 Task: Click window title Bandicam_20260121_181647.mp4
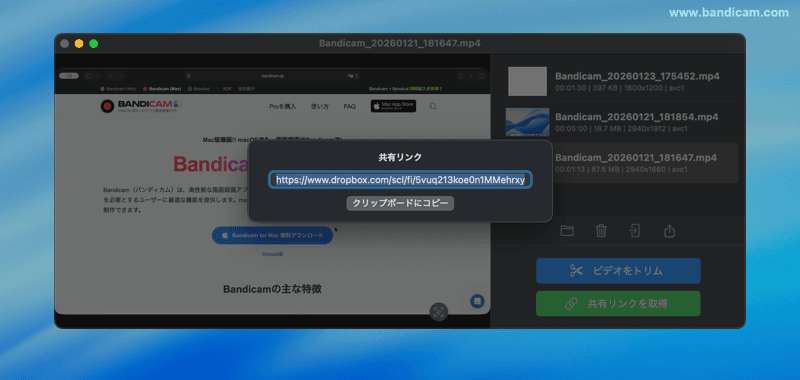pyautogui.click(x=399, y=43)
